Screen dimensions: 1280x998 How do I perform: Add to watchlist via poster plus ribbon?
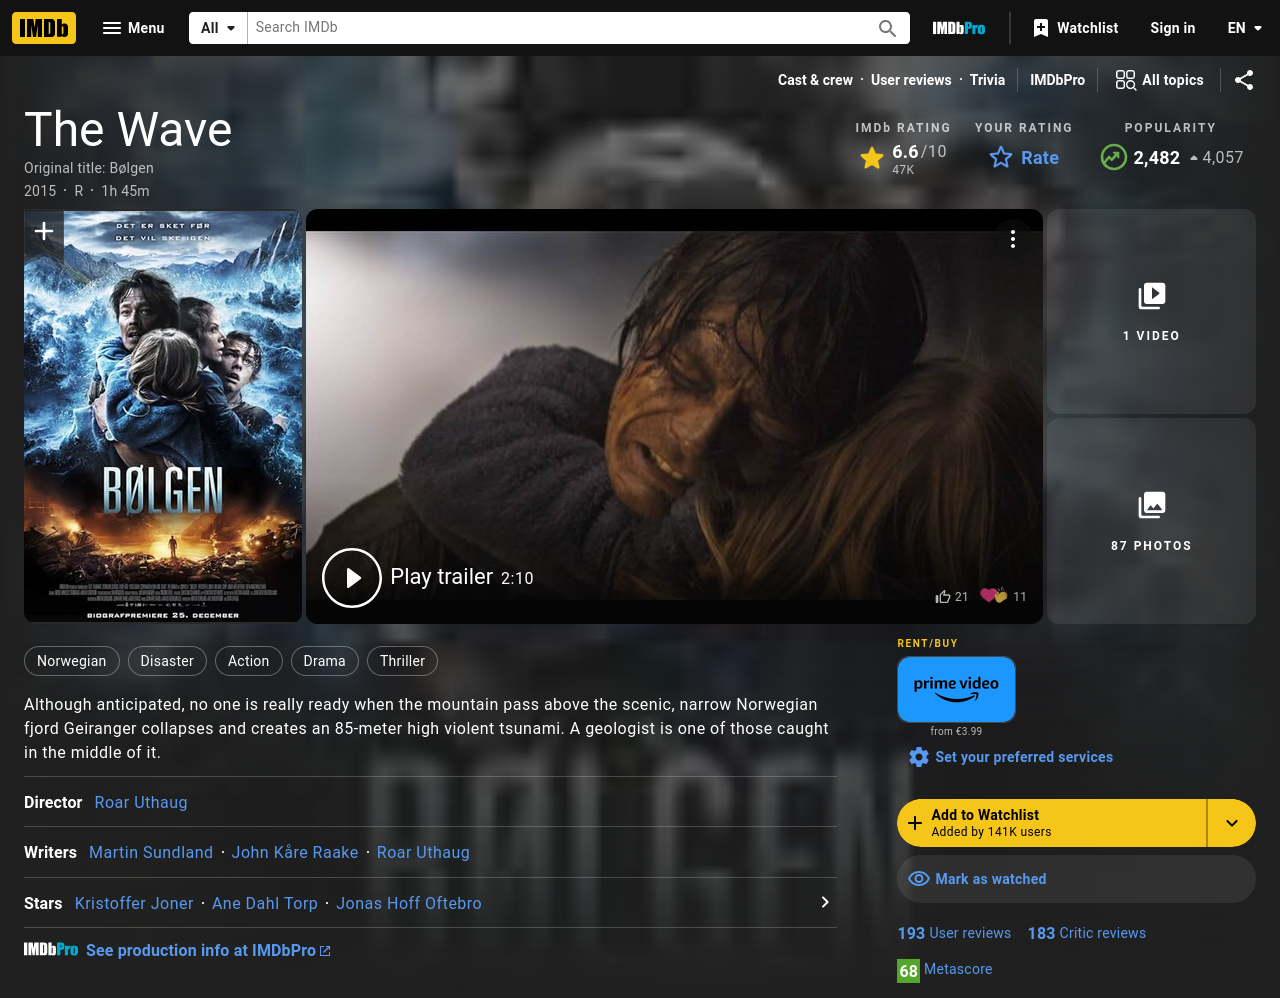44,233
